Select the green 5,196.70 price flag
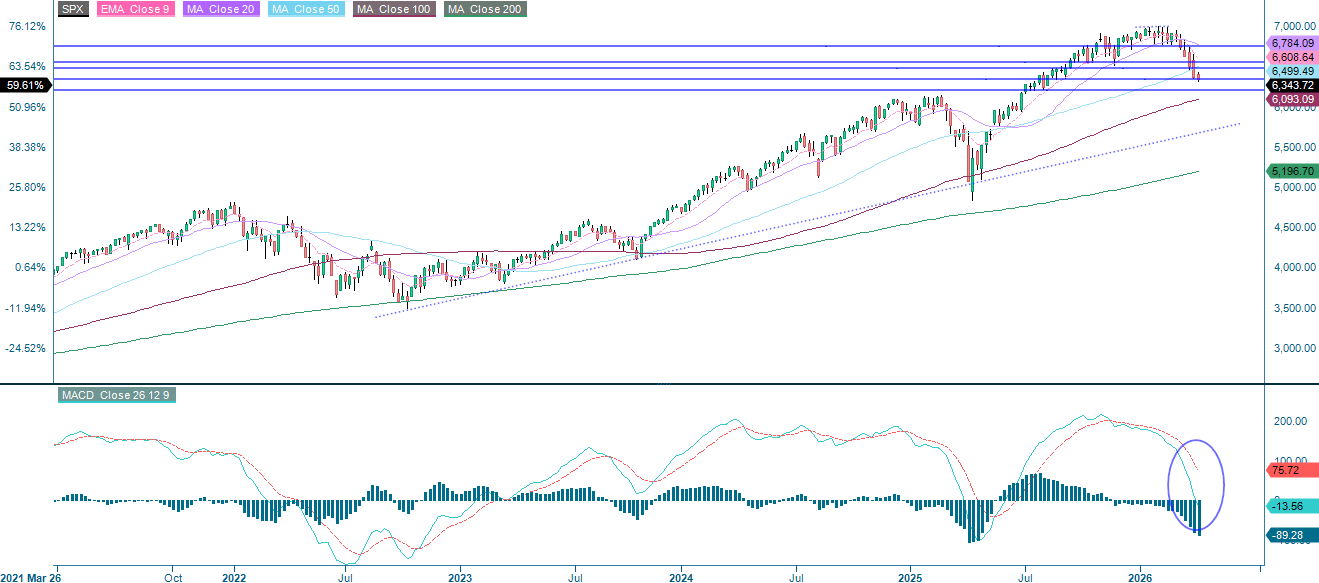This screenshot has width=1319, height=583. [x=1290, y=171]
